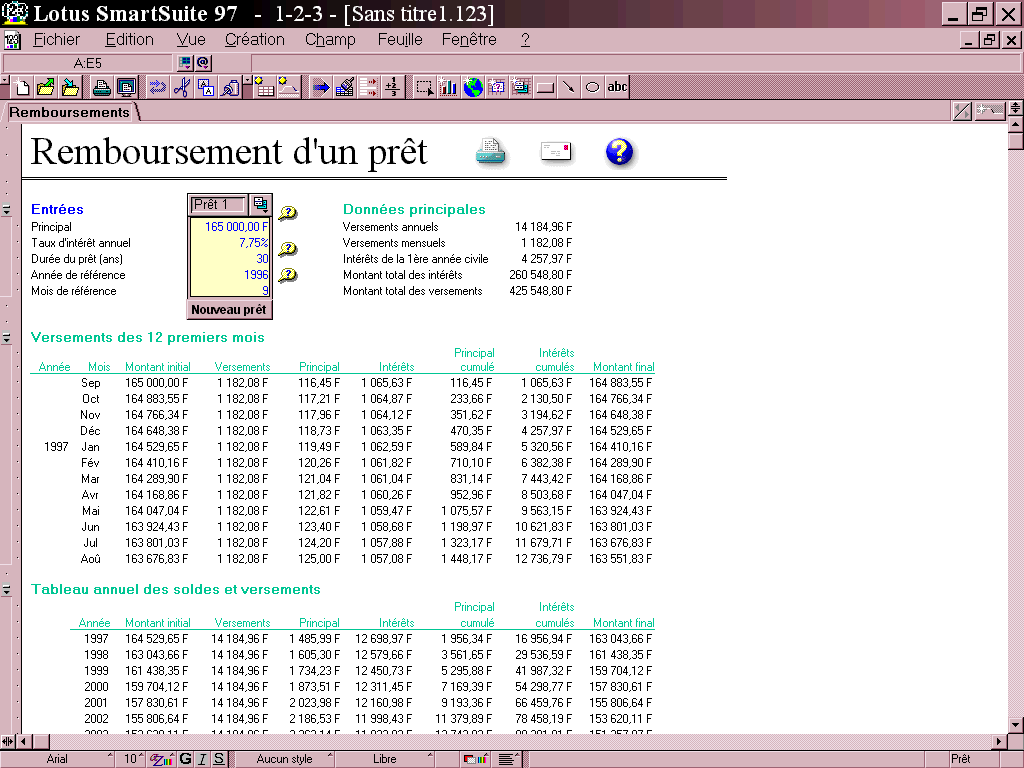This screenshot has height=768, width=1024.
Task: Collapse the Versements des 12 premiers mois outline
Action: (x=7, y=338)
